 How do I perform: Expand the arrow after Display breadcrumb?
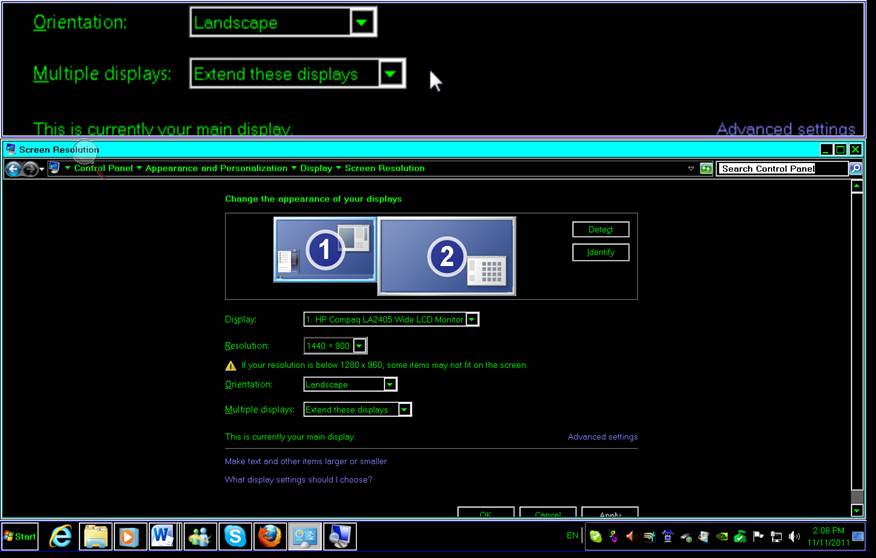[x=338, y=168]
